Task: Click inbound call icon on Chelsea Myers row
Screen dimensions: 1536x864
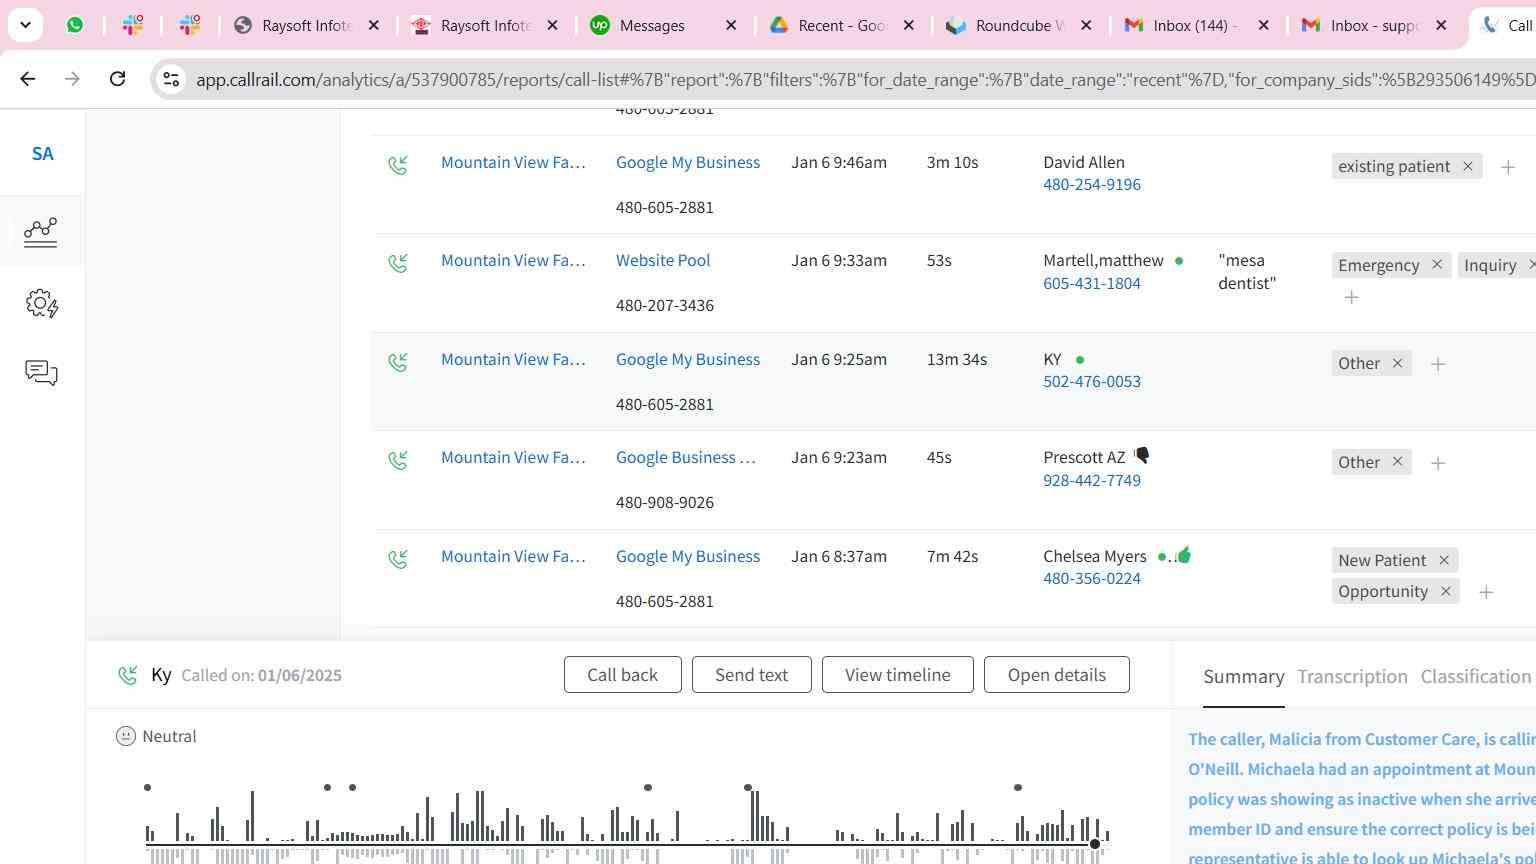Action: (x=398, y=558)
